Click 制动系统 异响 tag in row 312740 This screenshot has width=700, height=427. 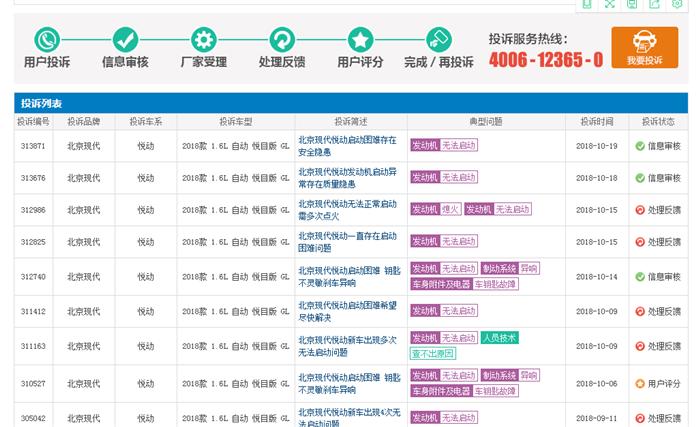(510, 268)
